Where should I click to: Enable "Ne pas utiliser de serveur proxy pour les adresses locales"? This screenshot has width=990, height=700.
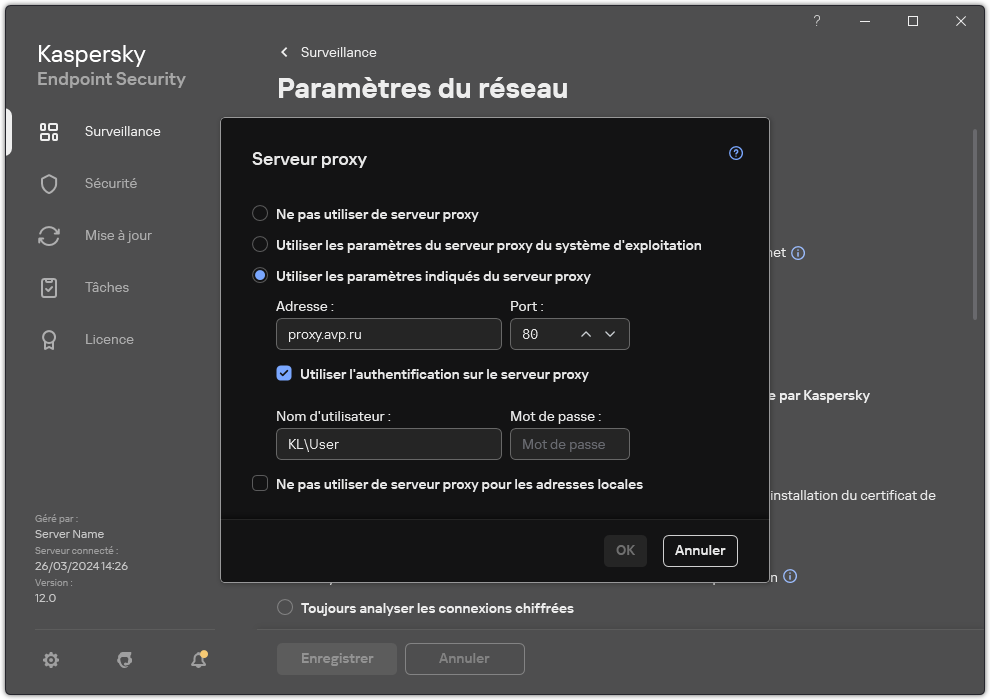coord(260,484)
